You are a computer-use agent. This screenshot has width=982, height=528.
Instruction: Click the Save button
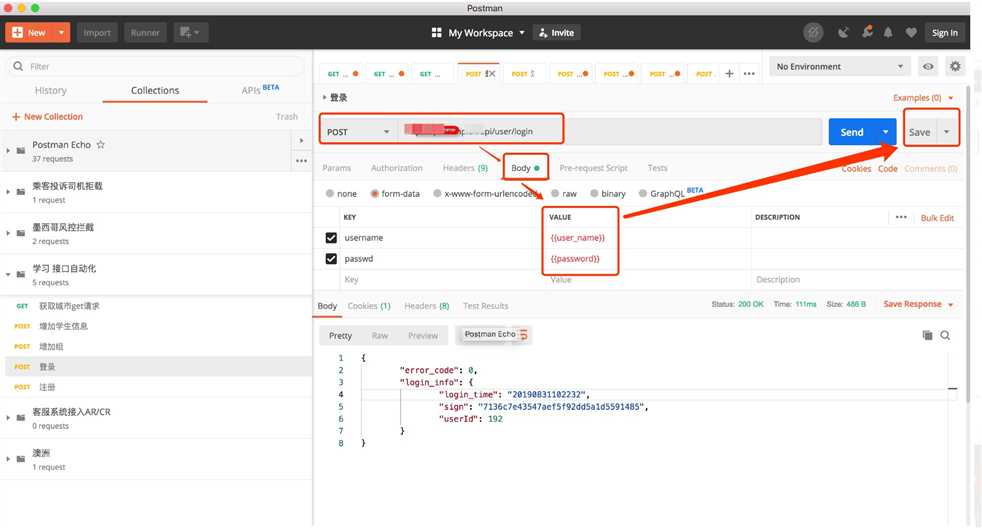919,132
